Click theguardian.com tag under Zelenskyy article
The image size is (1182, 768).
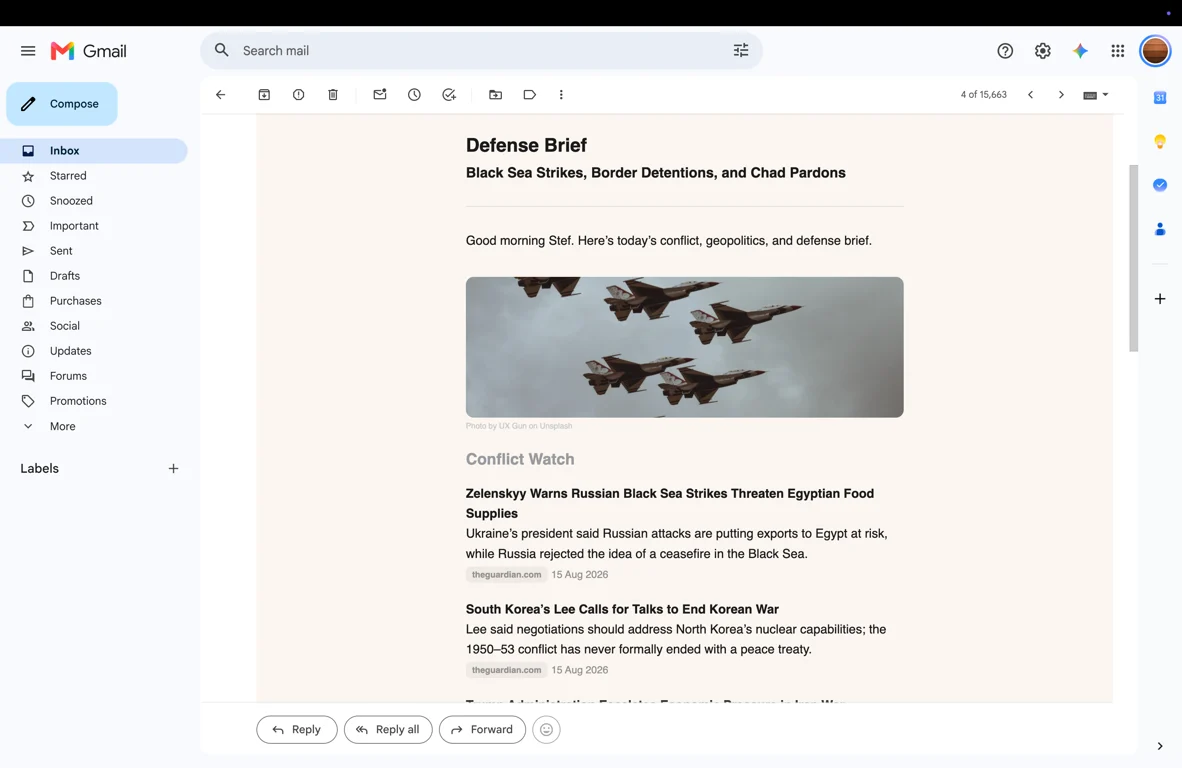coord(507,574)
